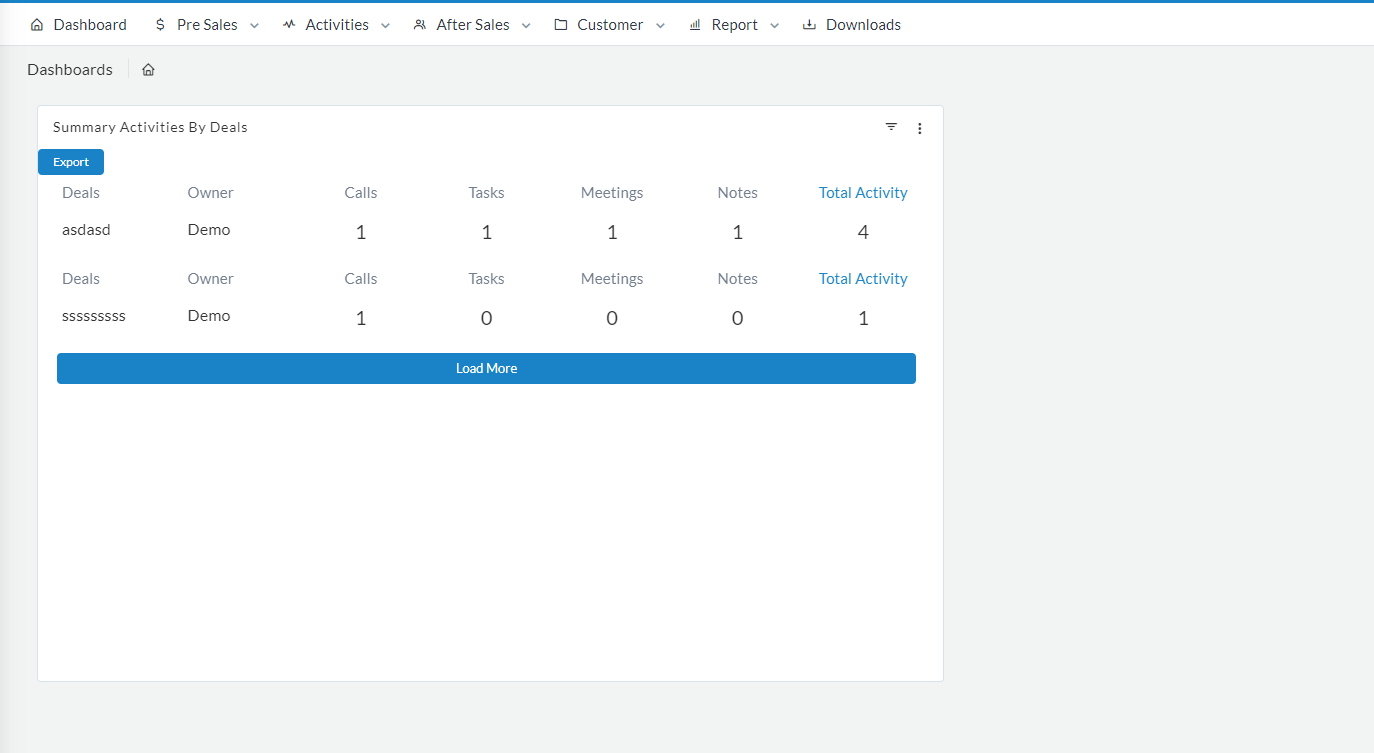Screen dimensions: 1374x753
Task: Expand the Activities dropdown chevron
Action: 385,26
